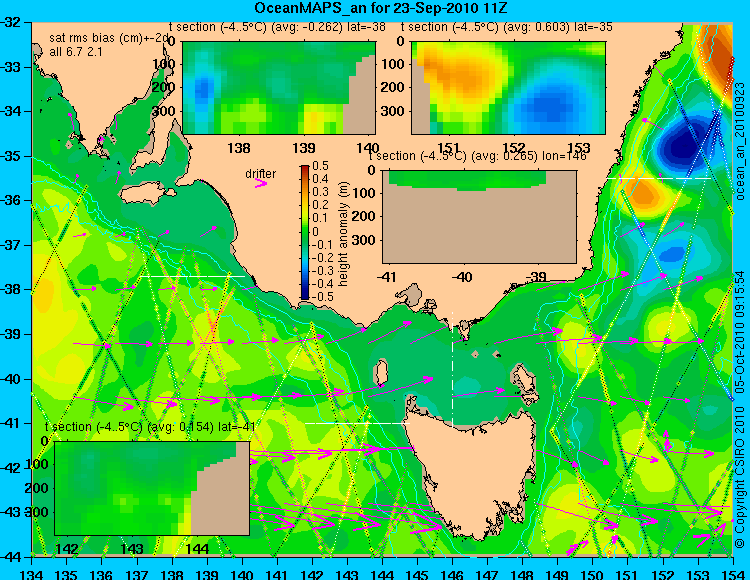This screenshot has width=750, height=580.
Task: Click the 150 longitude axis label
Action: 592,574
